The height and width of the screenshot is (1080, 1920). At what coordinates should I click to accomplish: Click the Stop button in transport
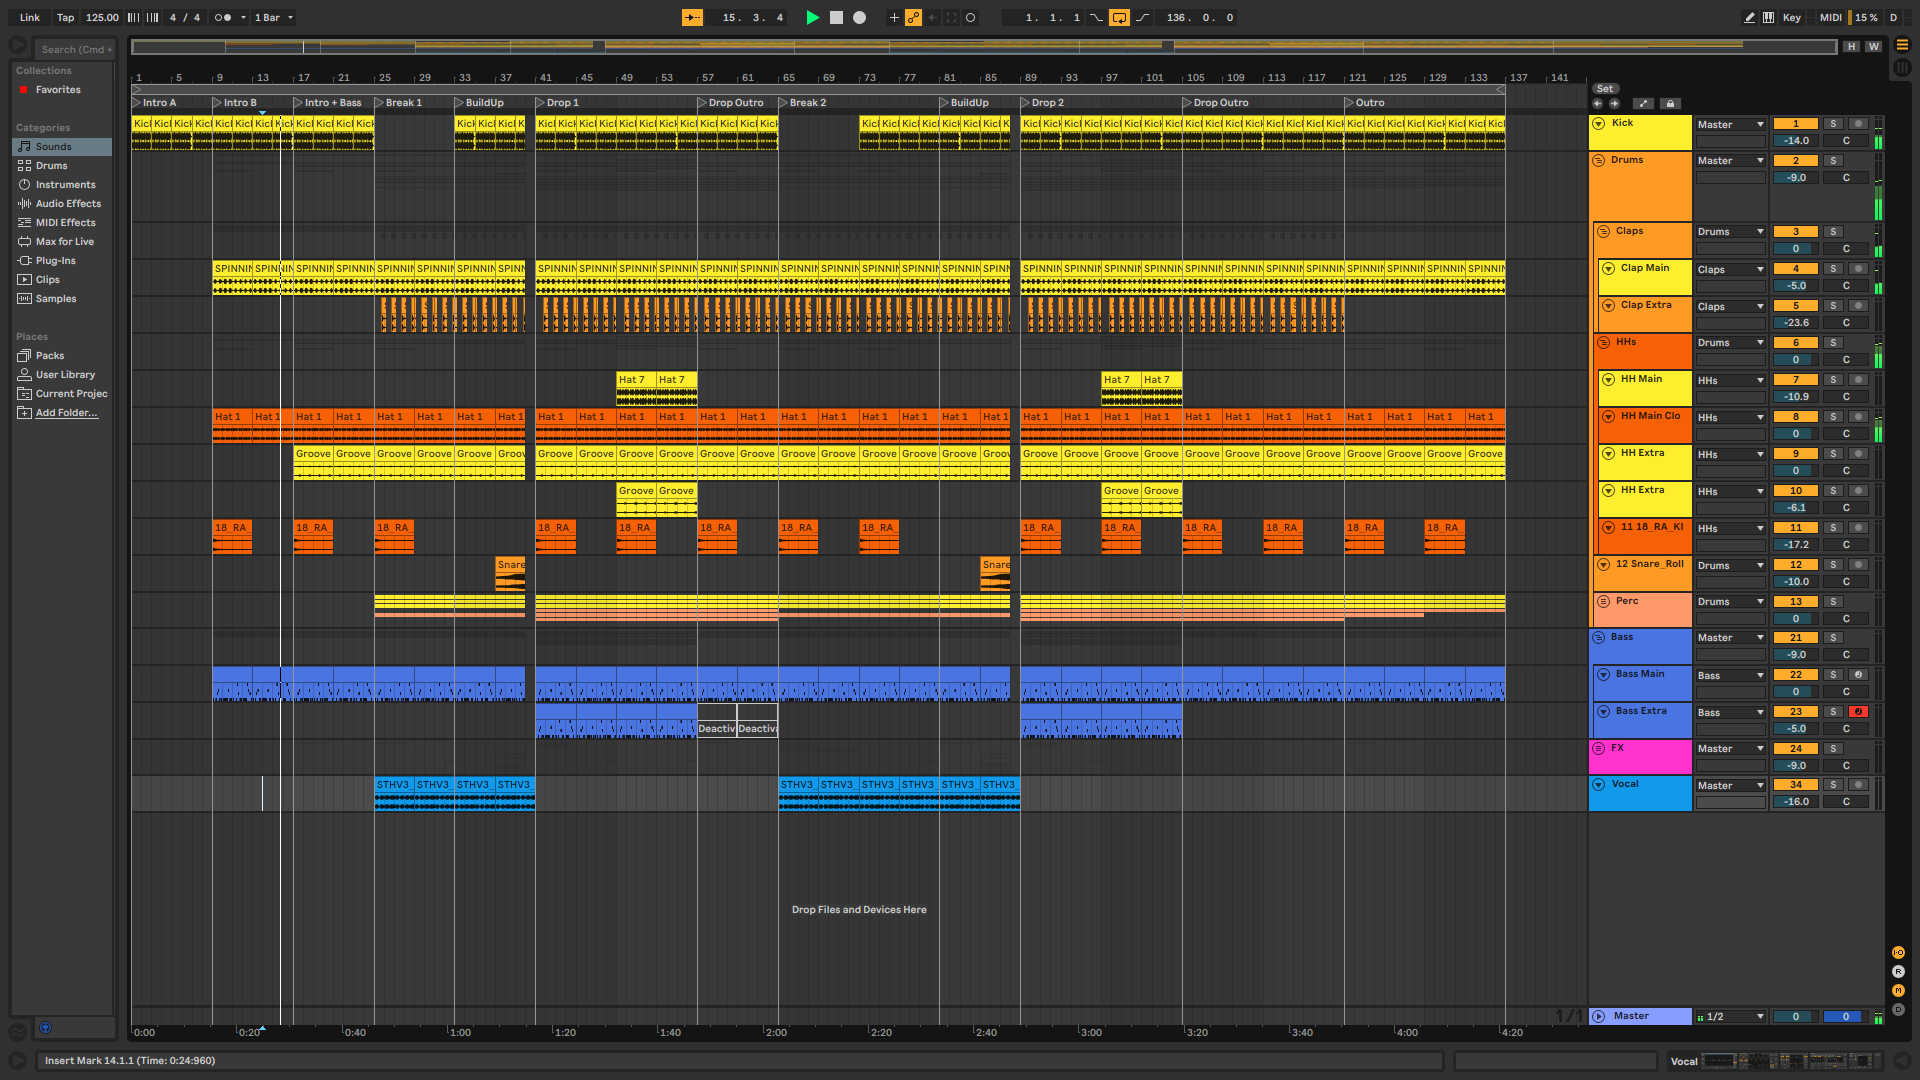pyautogui.click(x=836, y=17)
